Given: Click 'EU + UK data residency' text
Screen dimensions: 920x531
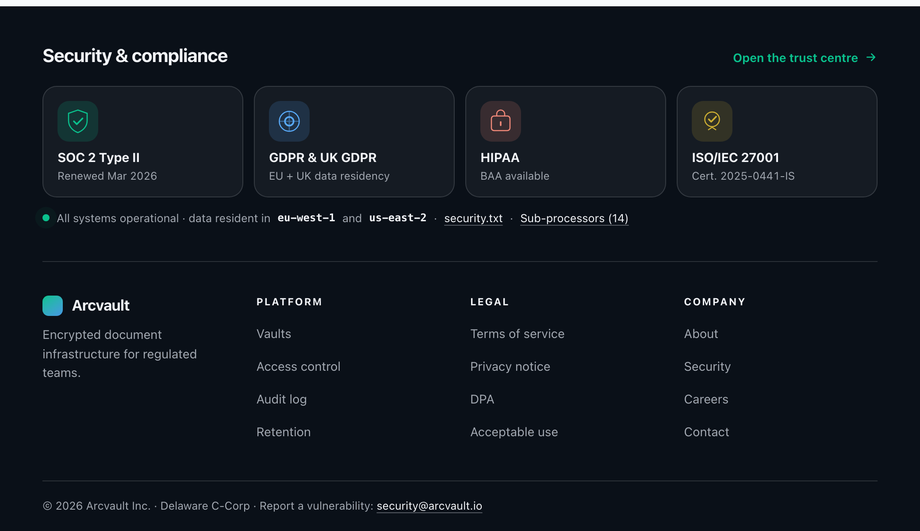Looking at the screenshot, I should pyautogui.click(x=329, y=176).
